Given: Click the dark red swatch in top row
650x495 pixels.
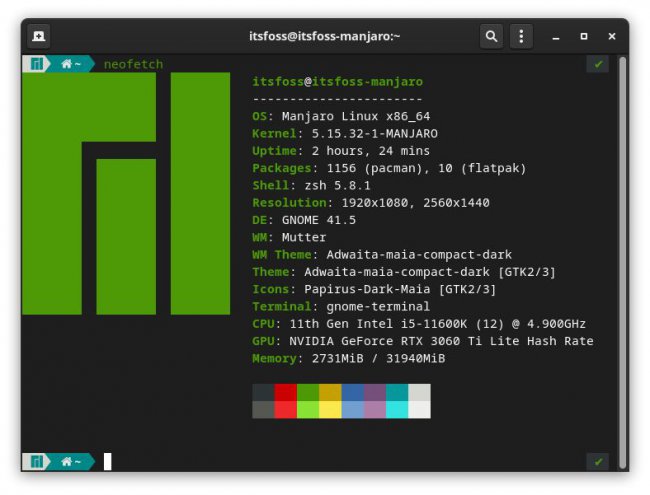Looking at the screenshot, I should tap(286, 393).
